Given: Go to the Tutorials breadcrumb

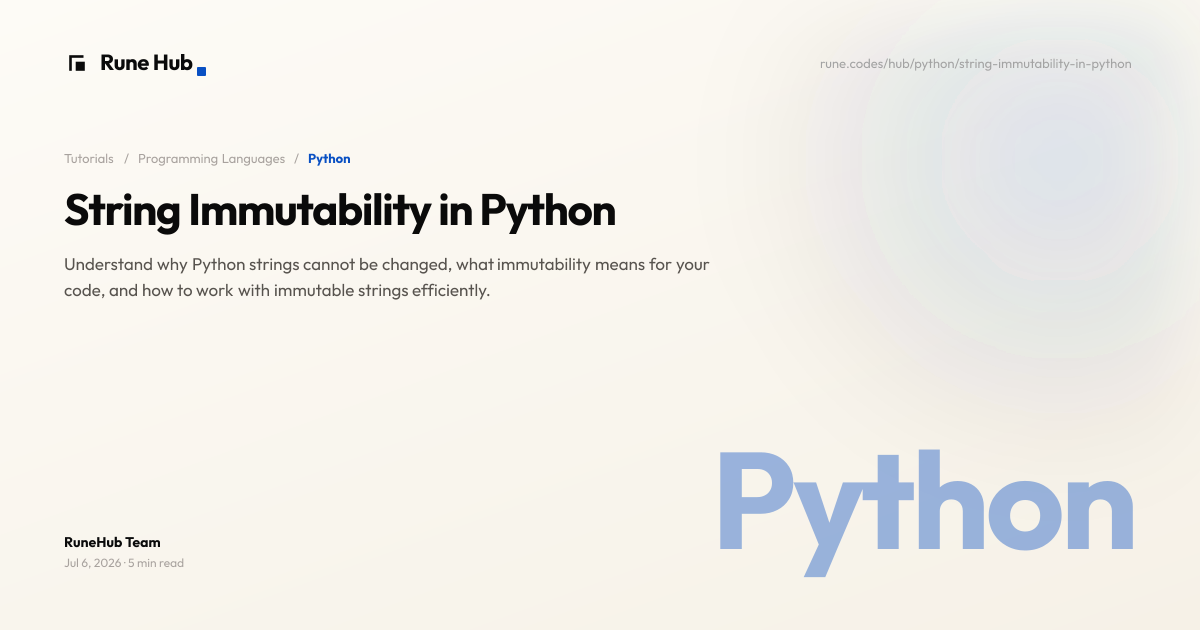Looking at the screenshot, I should tap(89, 159).
